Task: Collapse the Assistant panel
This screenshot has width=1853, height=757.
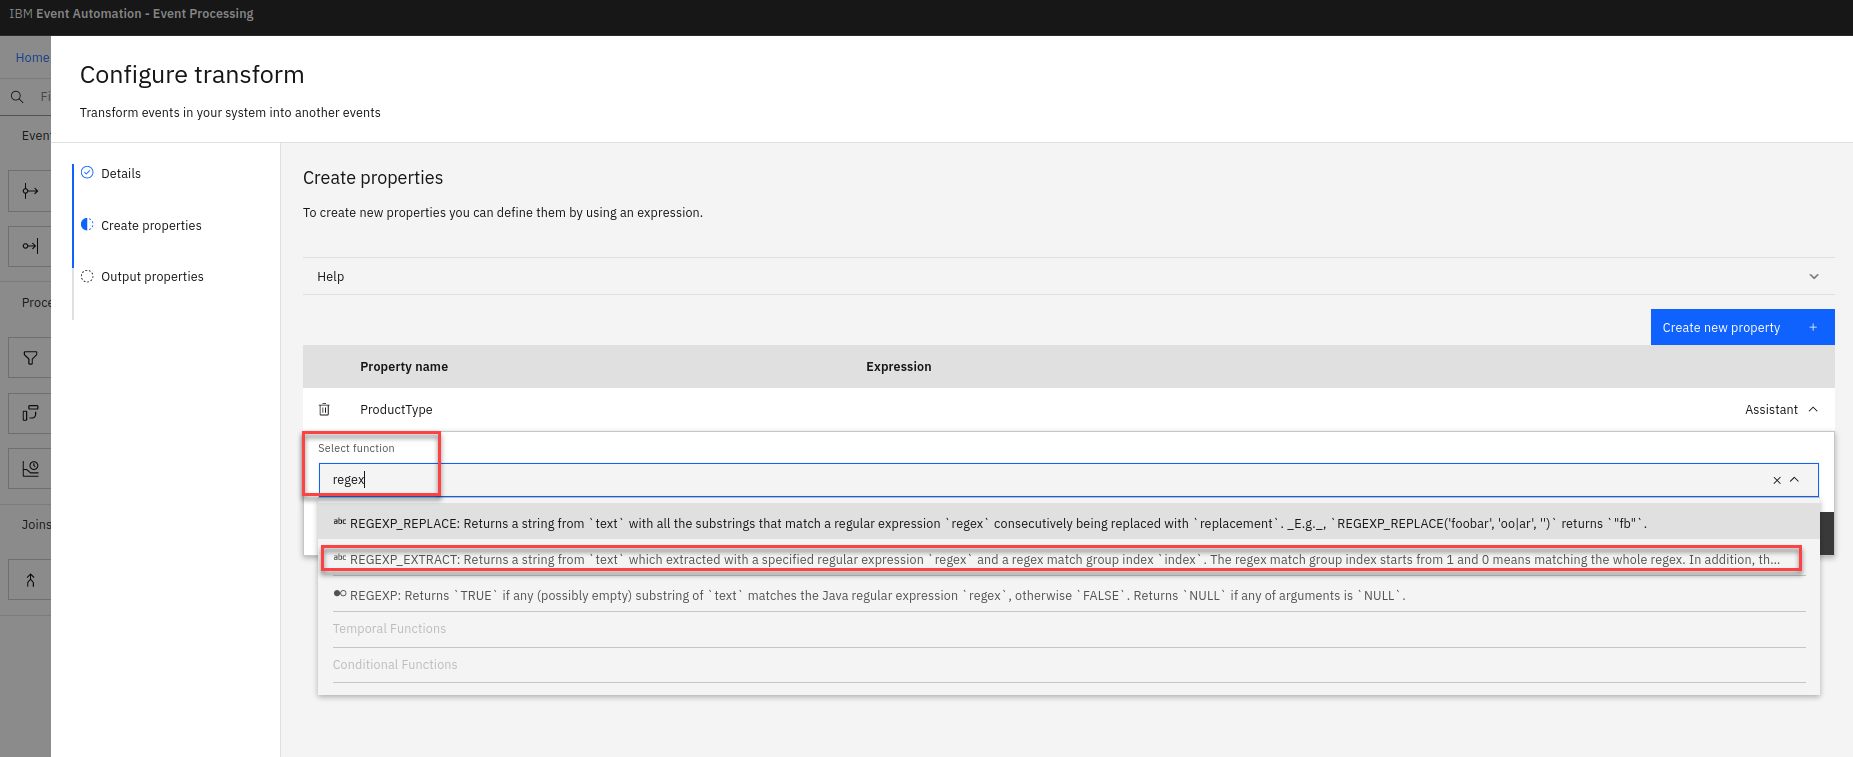Action: pyautogui.click(x=1812, y=410)
